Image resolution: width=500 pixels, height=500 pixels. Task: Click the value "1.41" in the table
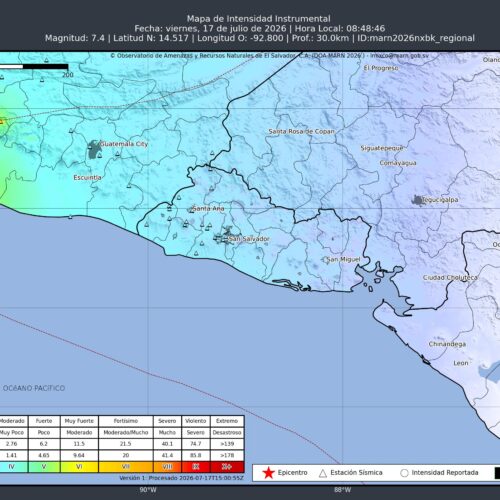coord(12,455)
